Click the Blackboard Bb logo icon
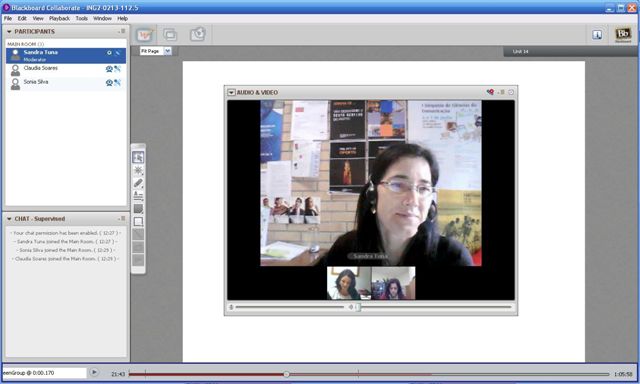Screen dimensions: 640x384 click(x=623, y=35)
